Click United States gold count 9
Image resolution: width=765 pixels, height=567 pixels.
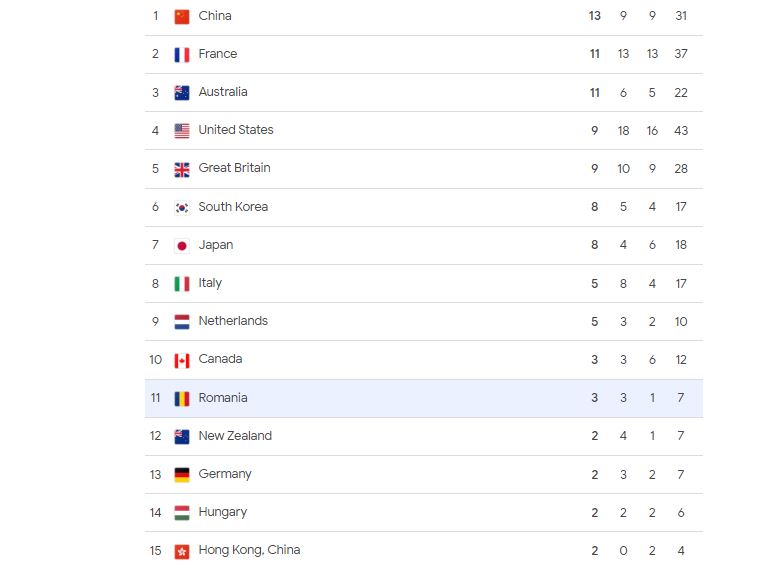pos(595,130)
